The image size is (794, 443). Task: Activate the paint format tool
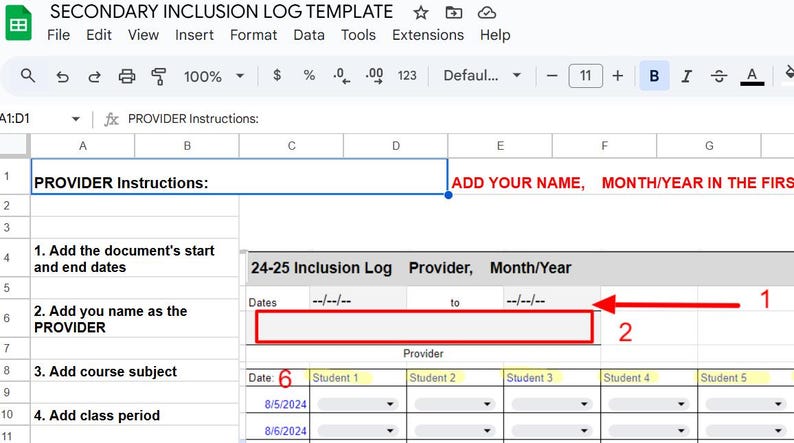tap(159, 76)
